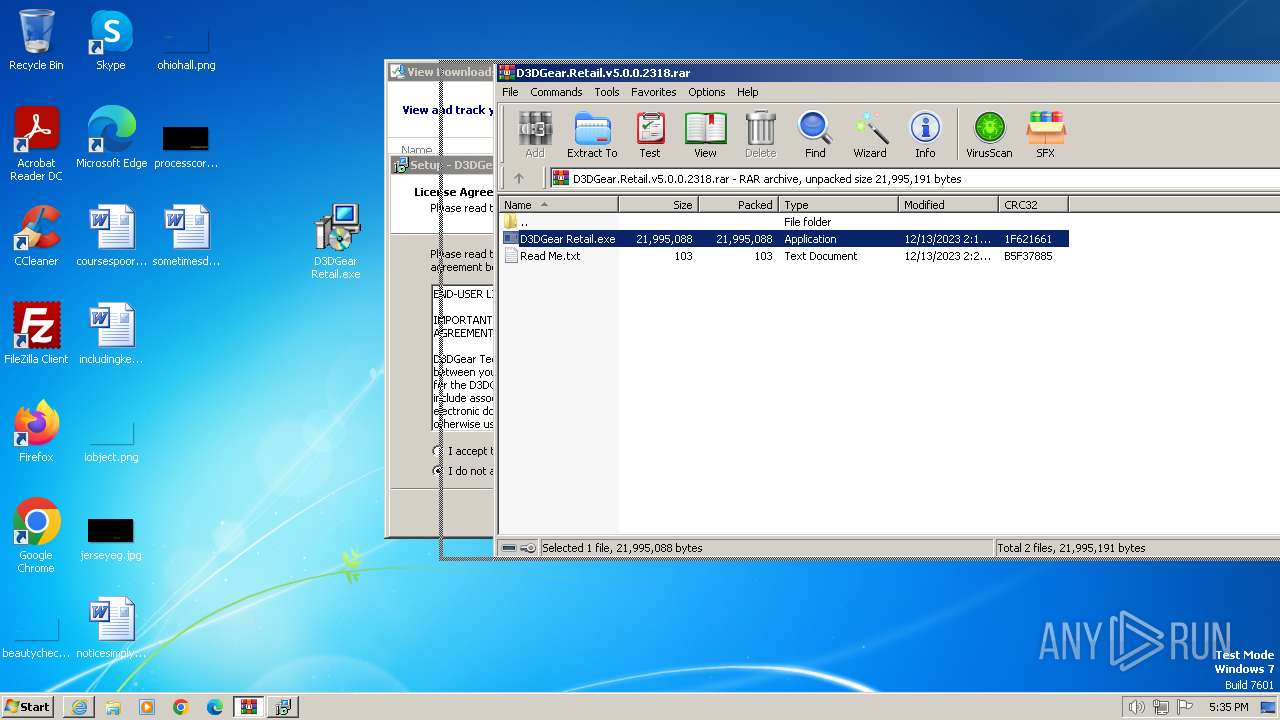Open the View file tool

coord(705,134)
